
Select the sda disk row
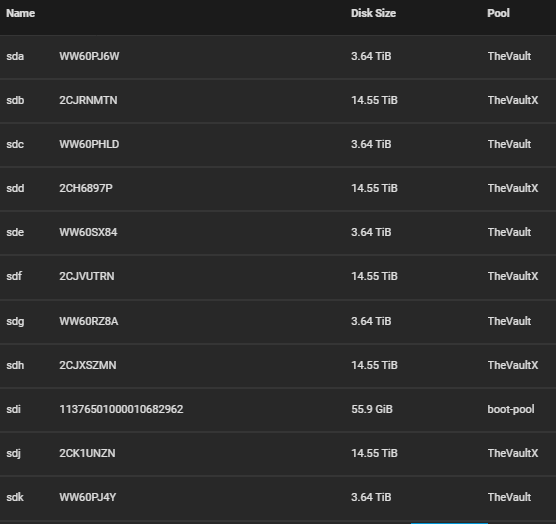tap(278, 56)
